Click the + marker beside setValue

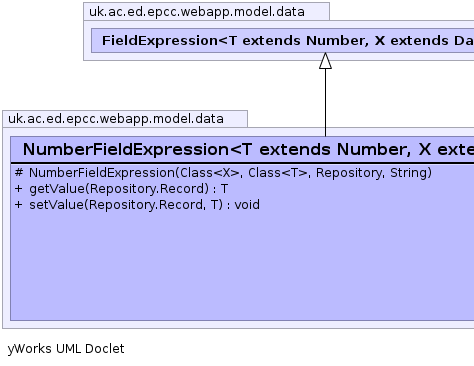(x=19, y=204)
